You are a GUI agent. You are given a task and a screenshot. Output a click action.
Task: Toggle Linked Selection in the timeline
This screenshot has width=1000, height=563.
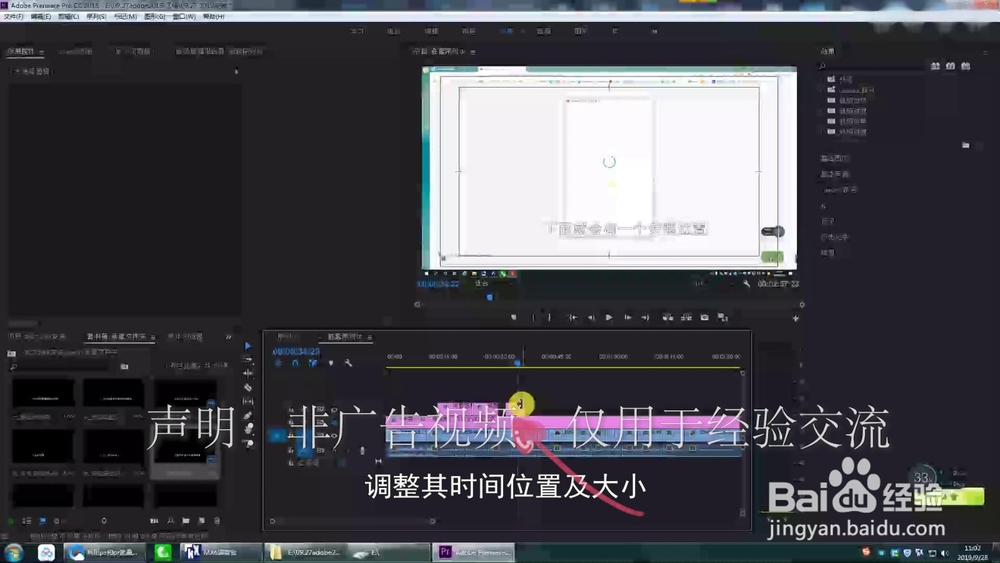[313, 363]
